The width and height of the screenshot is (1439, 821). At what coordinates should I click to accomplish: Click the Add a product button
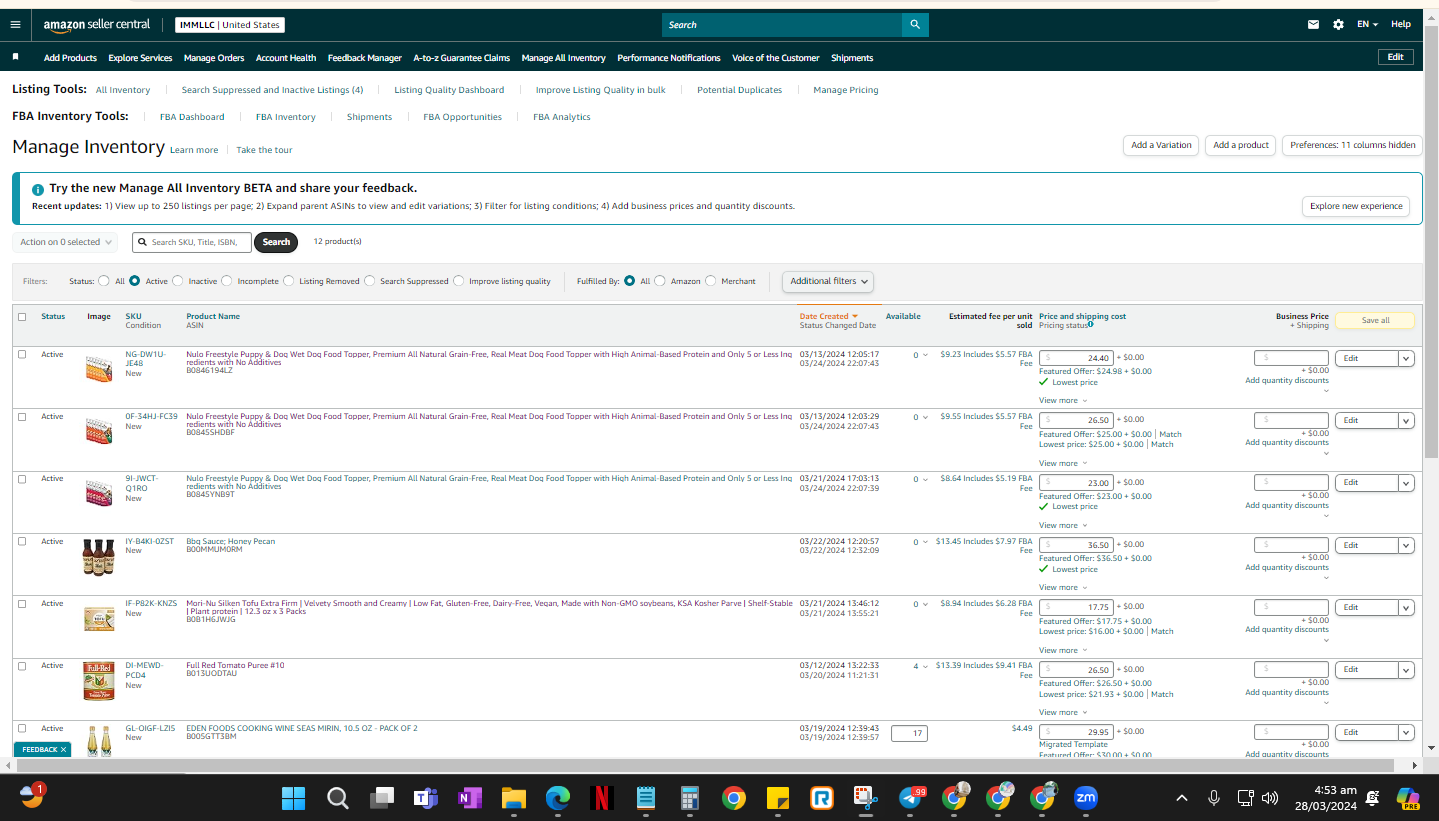(x=1241, y=145)
